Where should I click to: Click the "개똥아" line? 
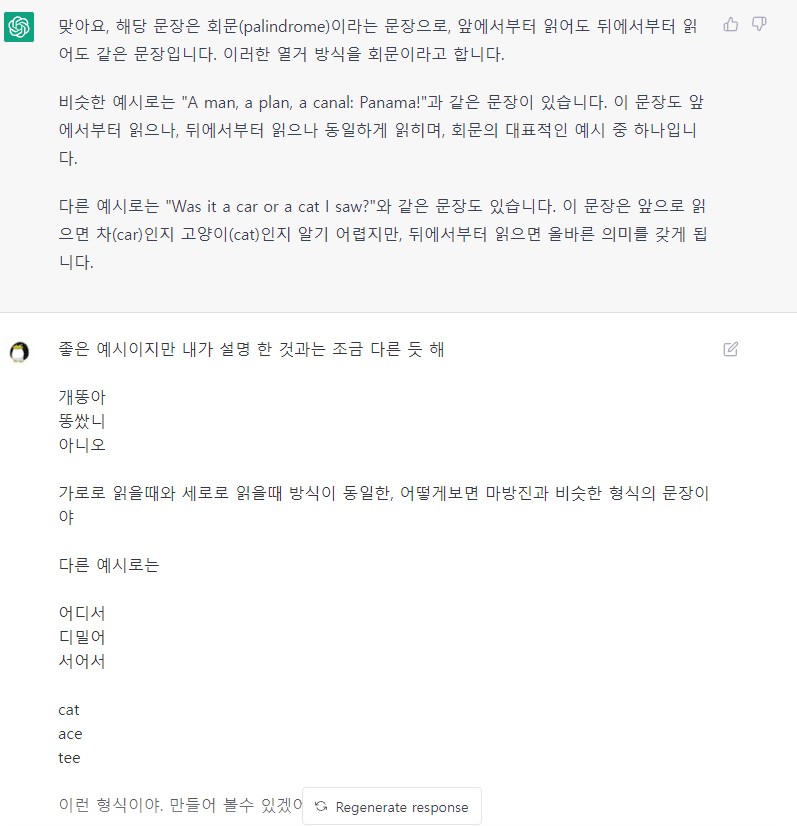[x=82, y=397]
